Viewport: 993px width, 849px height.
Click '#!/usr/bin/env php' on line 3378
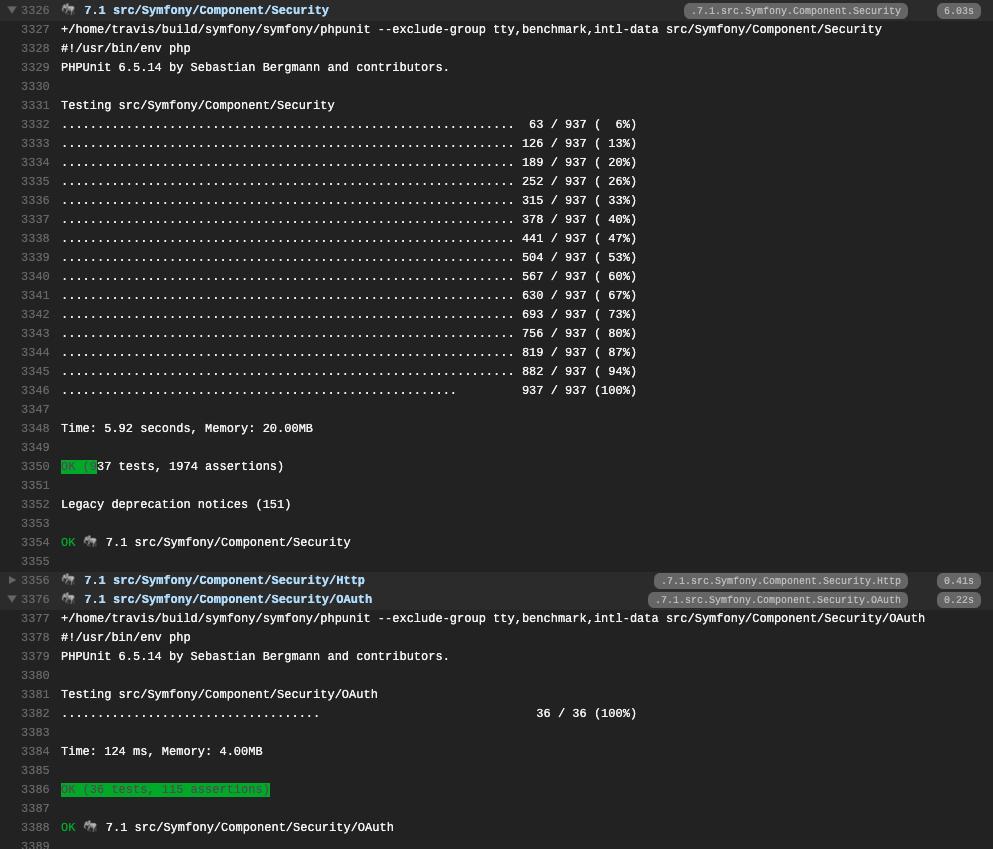(x=125, y=637)
